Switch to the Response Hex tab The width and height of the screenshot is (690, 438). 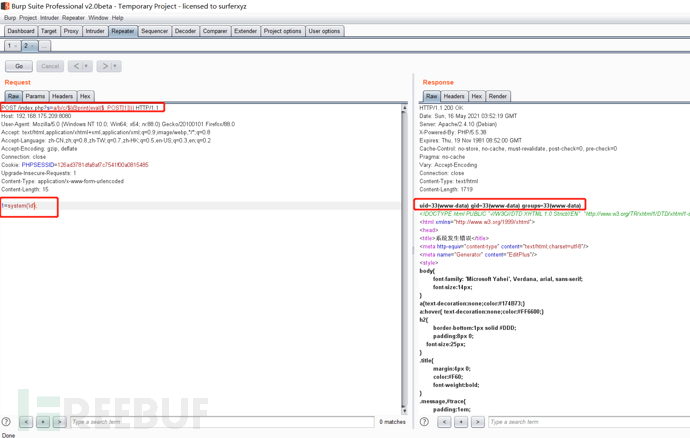coord(477,96)
